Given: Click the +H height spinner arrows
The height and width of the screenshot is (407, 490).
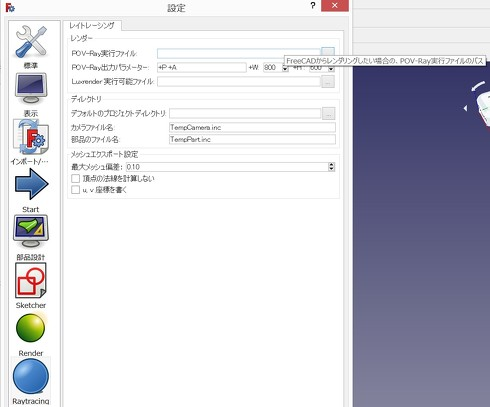Looking at the screenshot, I should 331,68.
